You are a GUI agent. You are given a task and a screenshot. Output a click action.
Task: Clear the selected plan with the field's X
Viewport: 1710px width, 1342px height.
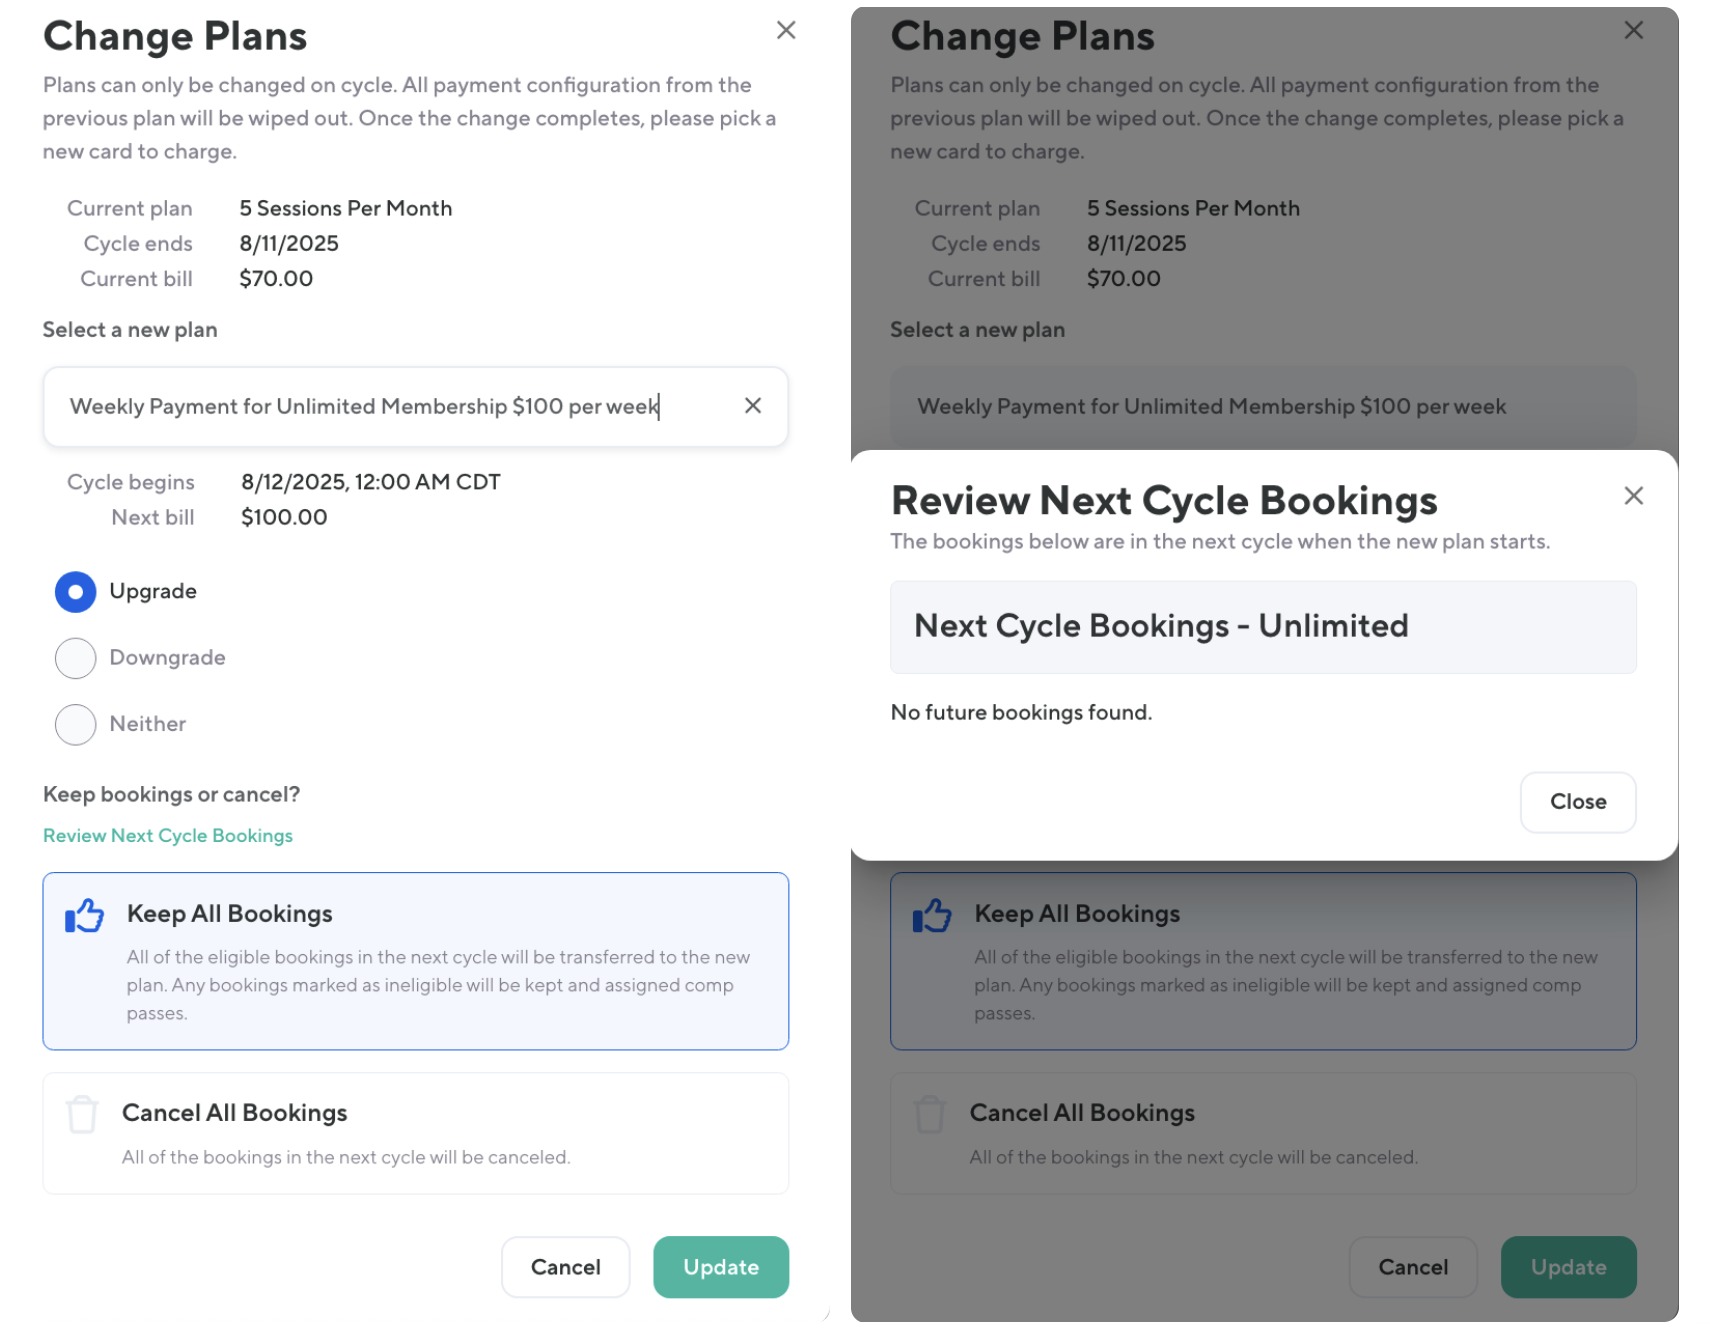[x=753, y=406]
